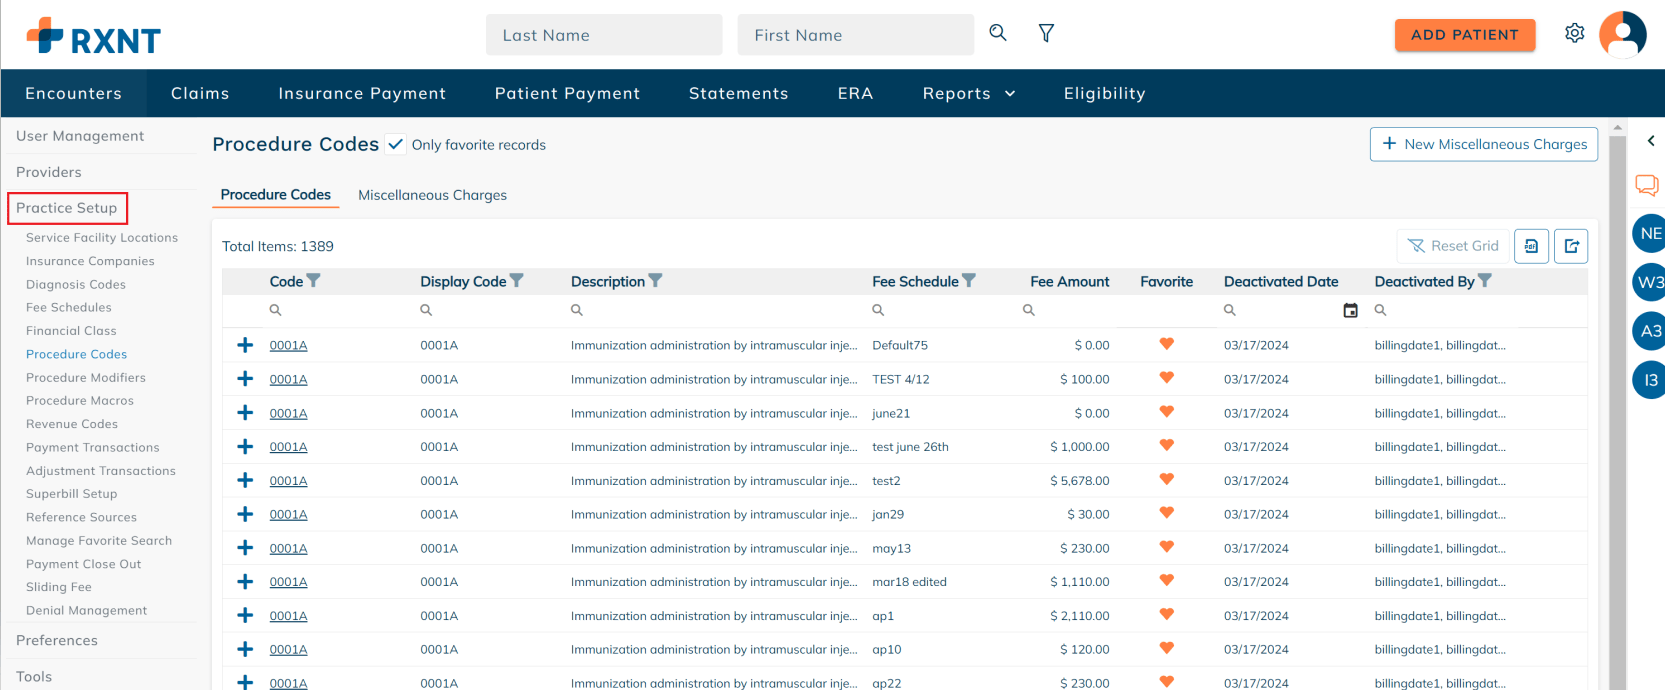
Task: Open Eligibility menu
Action: 1105,93
